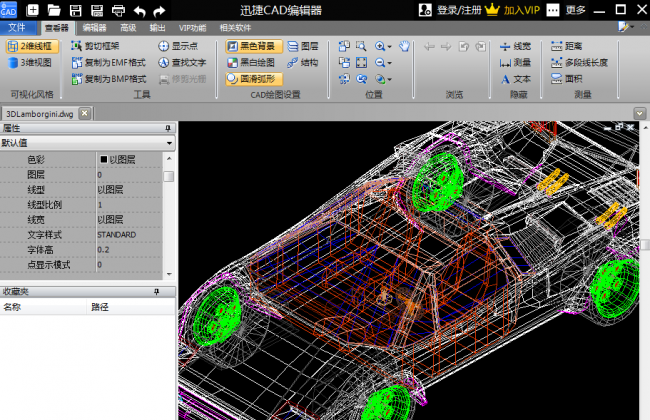Save the drawing with the floppy disk icon
650x420 pixels.
point(75,10)
